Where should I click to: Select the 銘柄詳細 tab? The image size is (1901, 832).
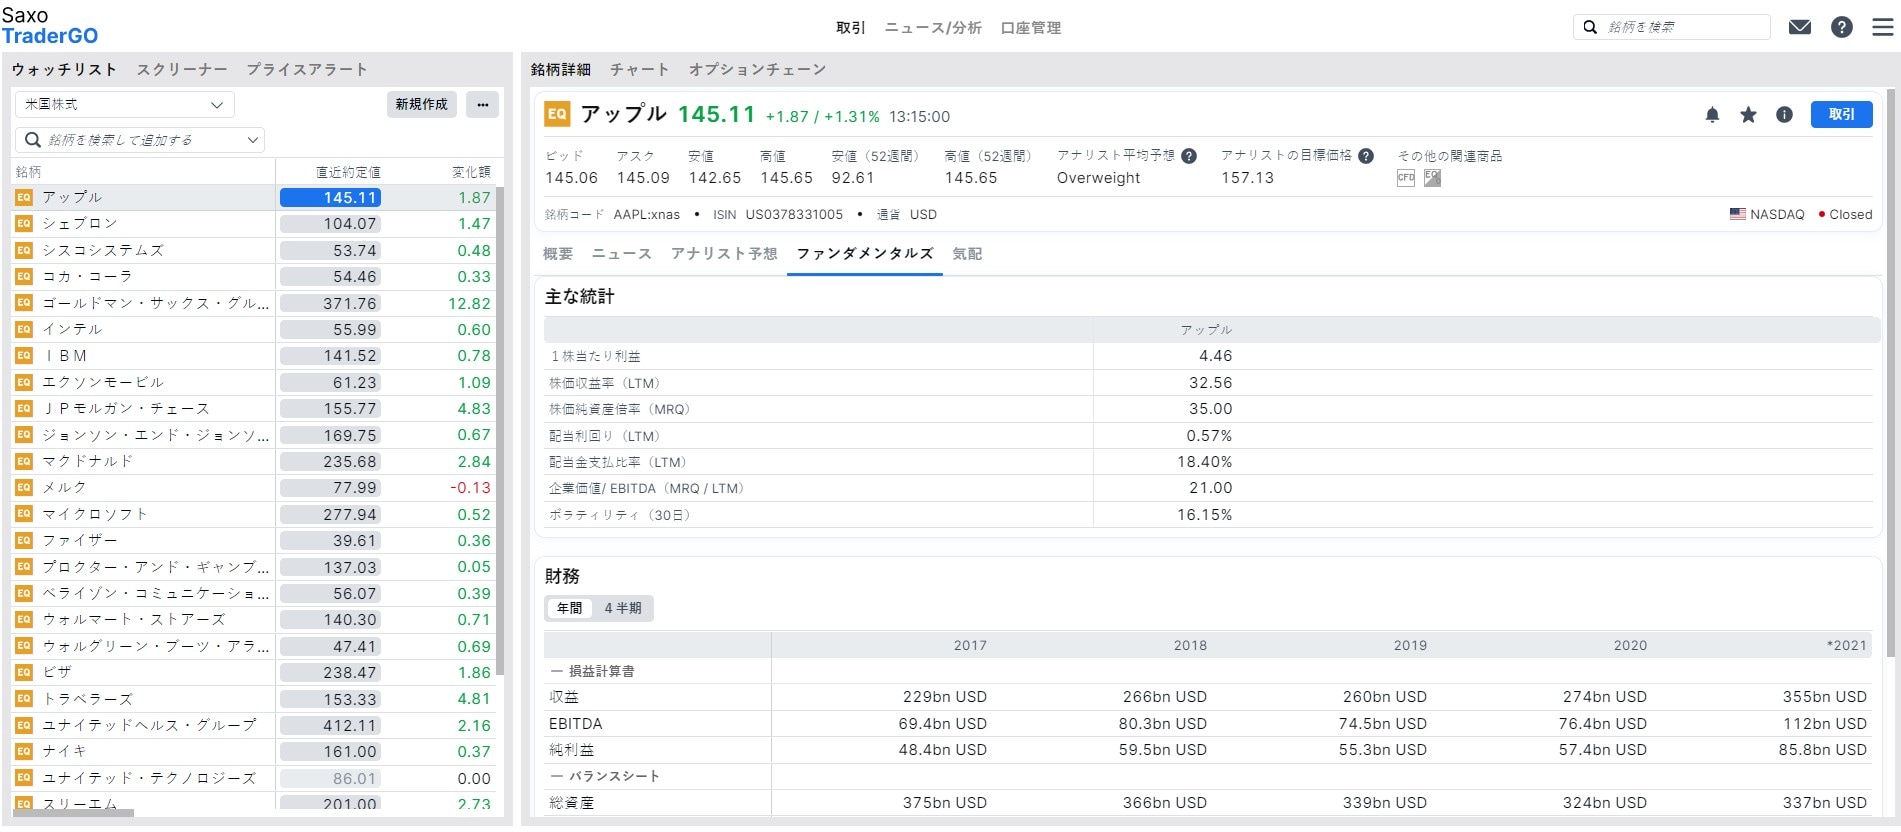pyautogui.click(x=561, y=69)
